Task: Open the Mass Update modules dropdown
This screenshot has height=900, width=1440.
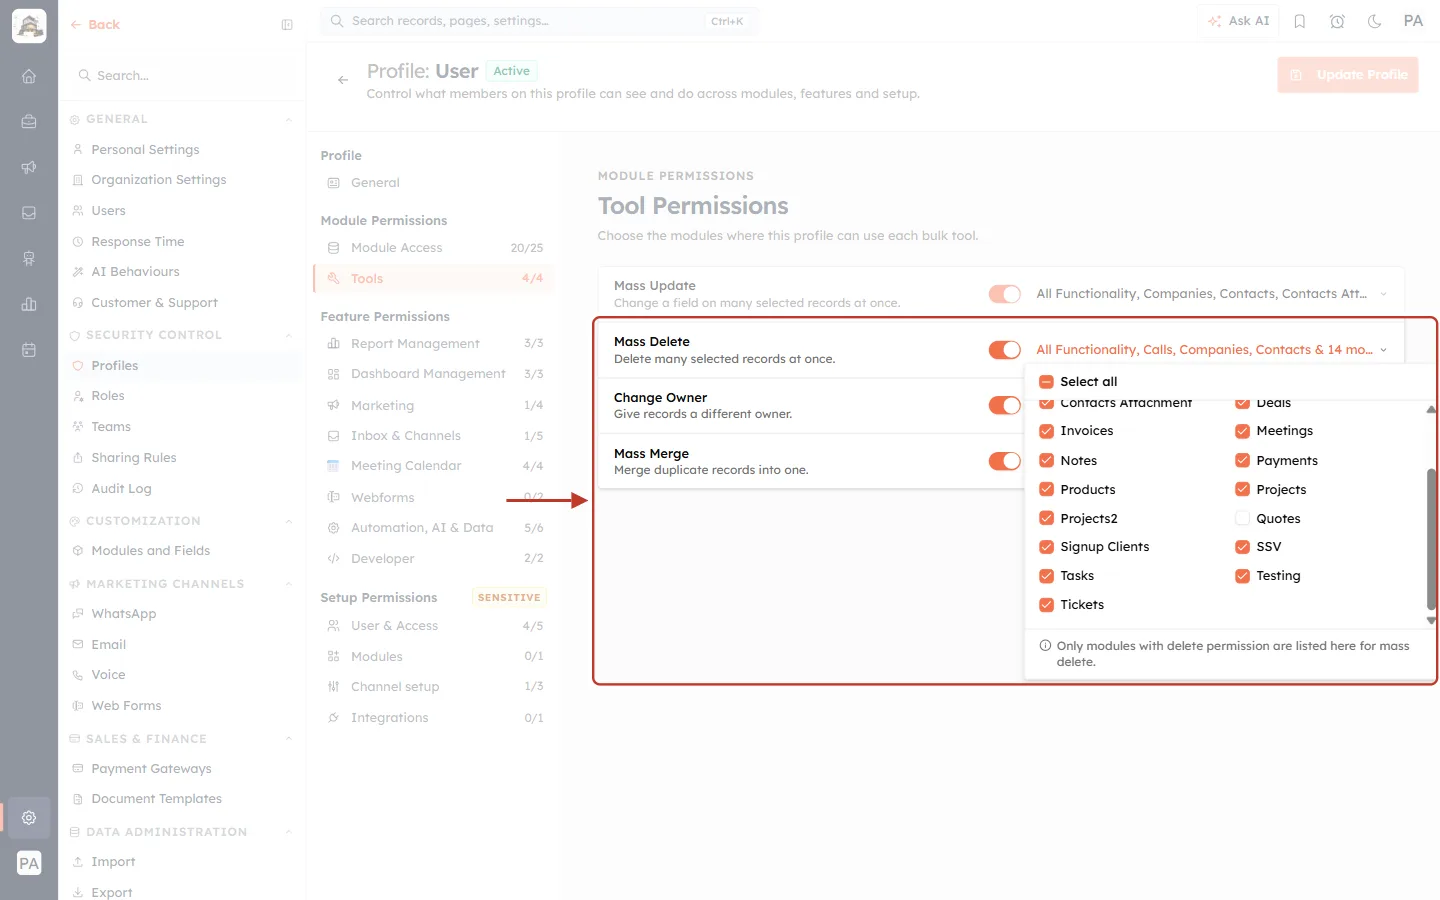Action: 1212,293
